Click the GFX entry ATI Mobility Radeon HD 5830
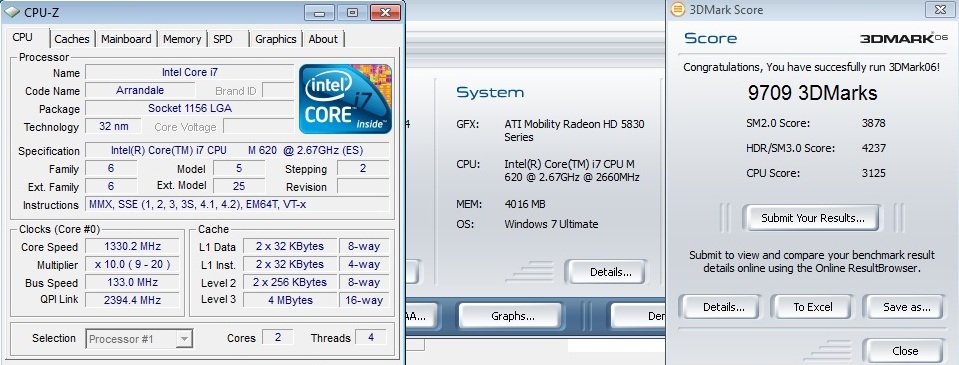 point(574,131)
